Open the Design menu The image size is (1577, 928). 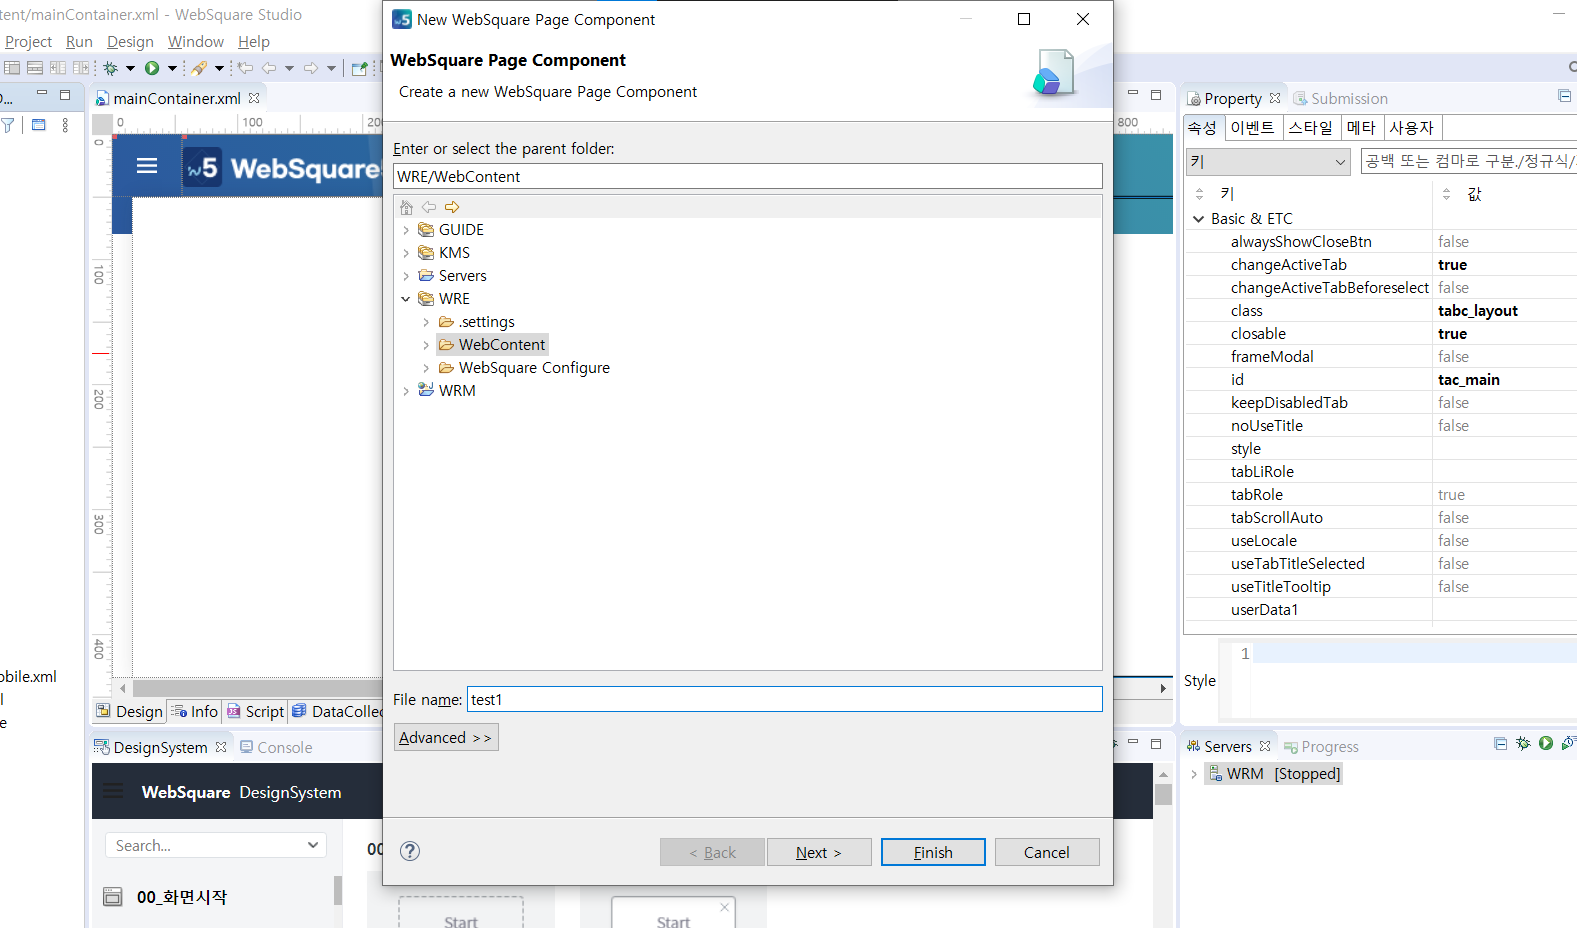130,42
